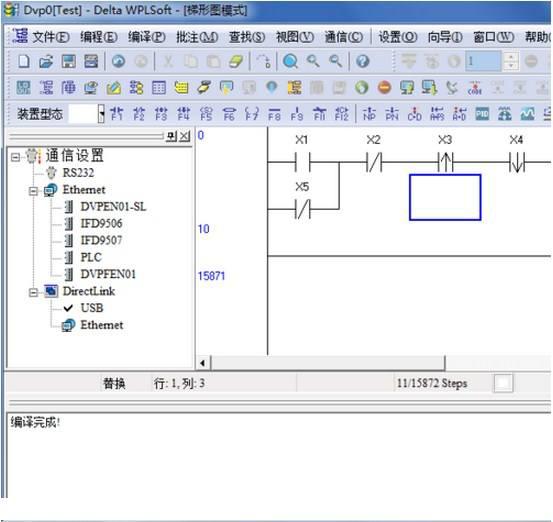Click the toolbar number input field
Viewport: 553px width, 522px height.
pyautogui.click(x=483, y=61)
